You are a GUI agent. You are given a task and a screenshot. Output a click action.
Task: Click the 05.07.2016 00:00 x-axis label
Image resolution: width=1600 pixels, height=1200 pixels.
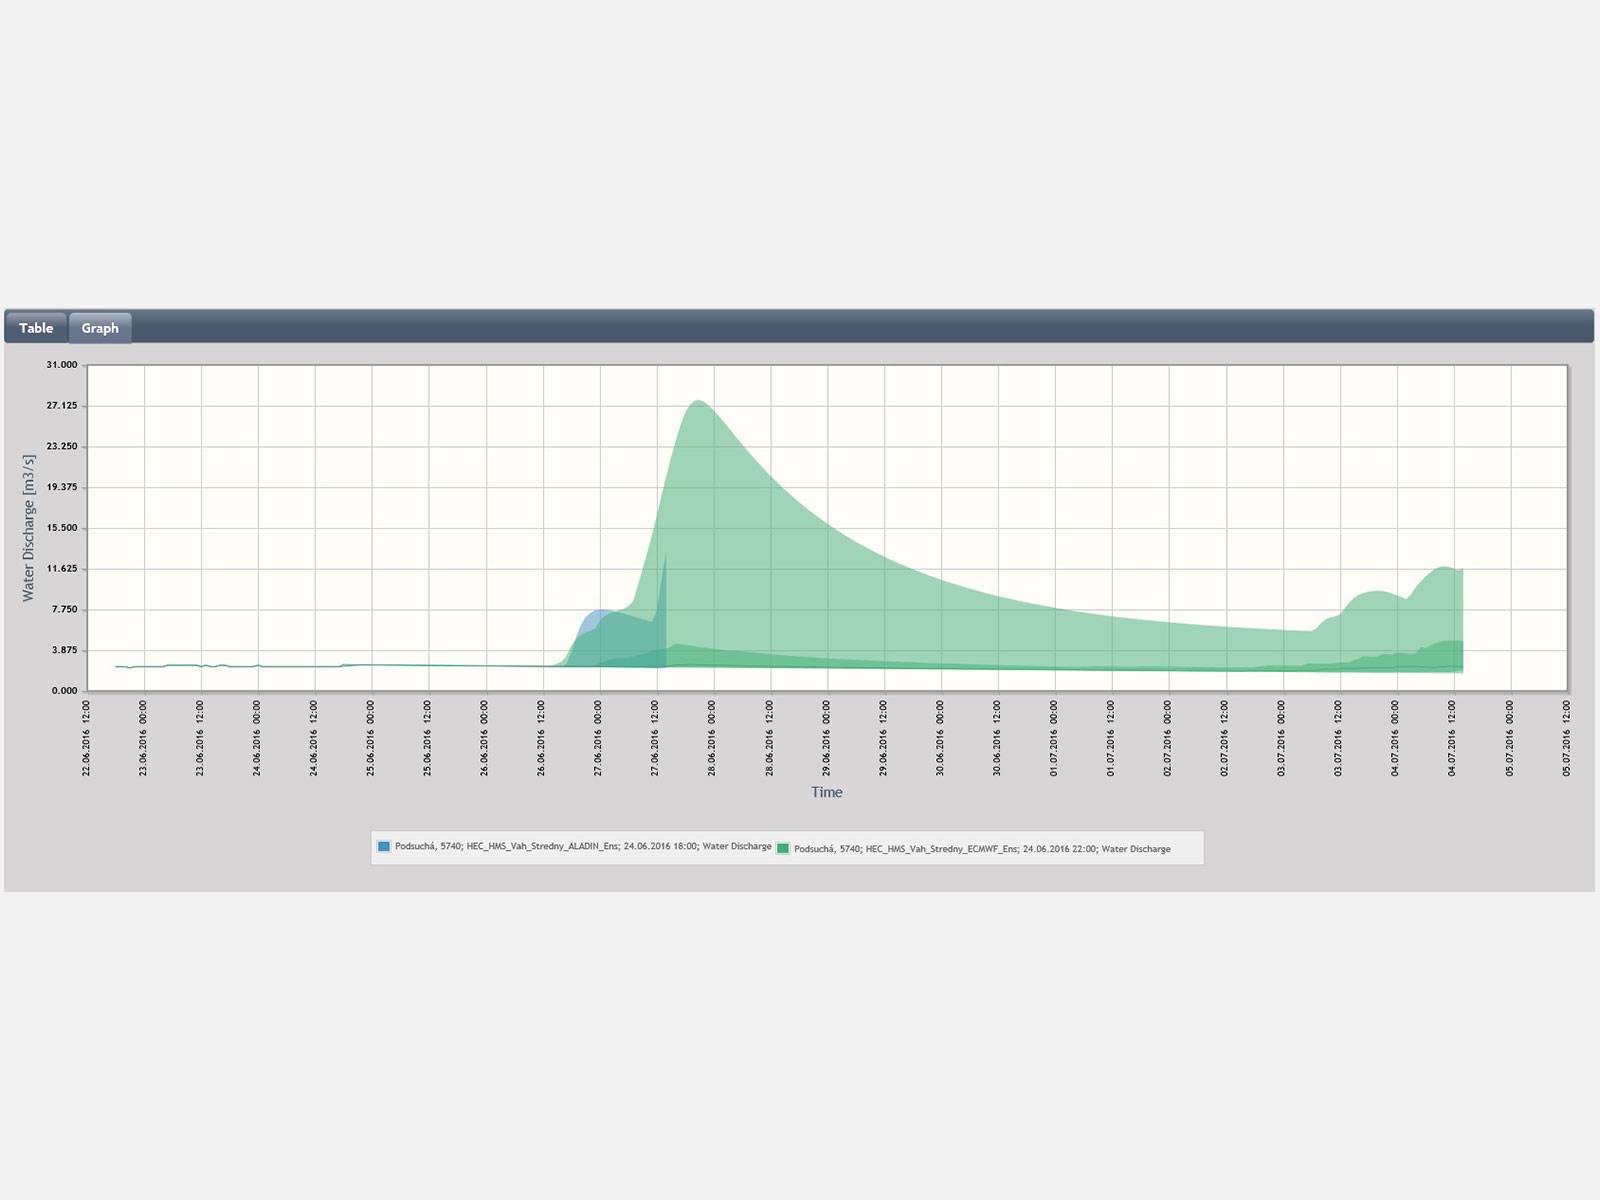point(1511,738)
